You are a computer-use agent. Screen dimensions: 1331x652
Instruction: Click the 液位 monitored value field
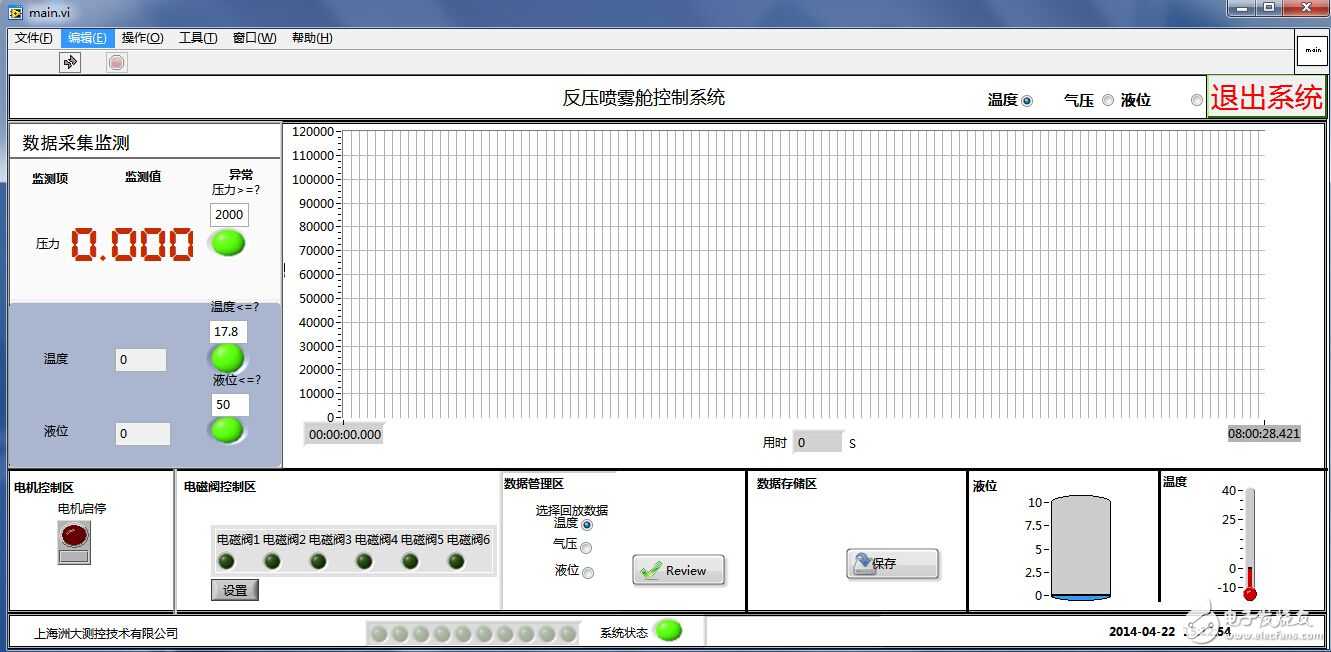142,434
